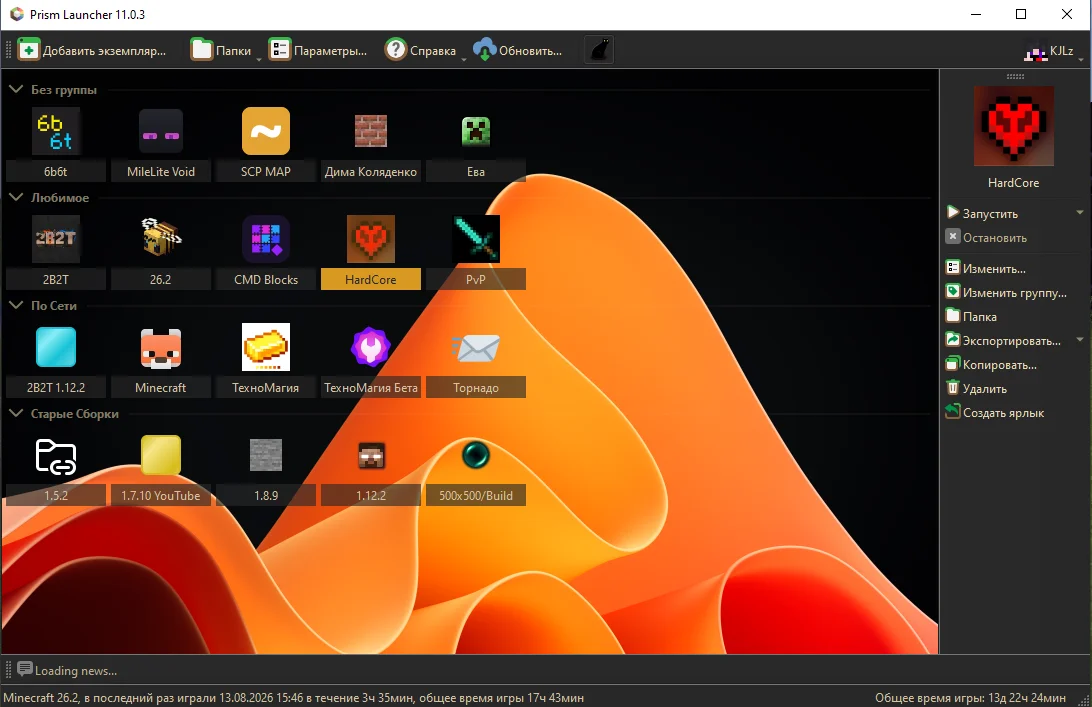This screenshot has height=707, width=1092.
Task: Select the HardCore heart icon in grid
Action: (x=370, y=239)
